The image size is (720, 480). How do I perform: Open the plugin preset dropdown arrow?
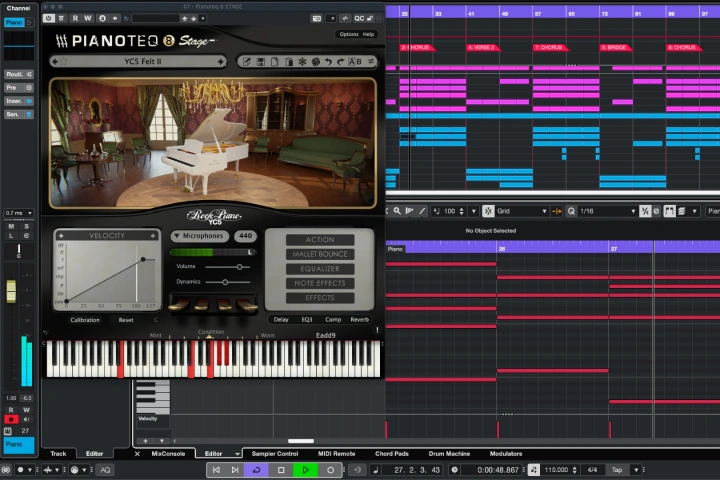(x=202, y=18)
